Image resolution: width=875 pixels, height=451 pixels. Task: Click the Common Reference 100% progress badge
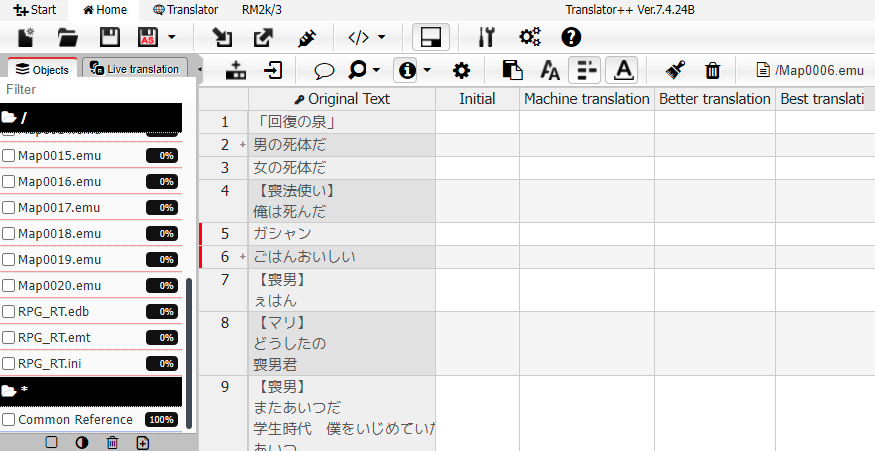(161, 420)
